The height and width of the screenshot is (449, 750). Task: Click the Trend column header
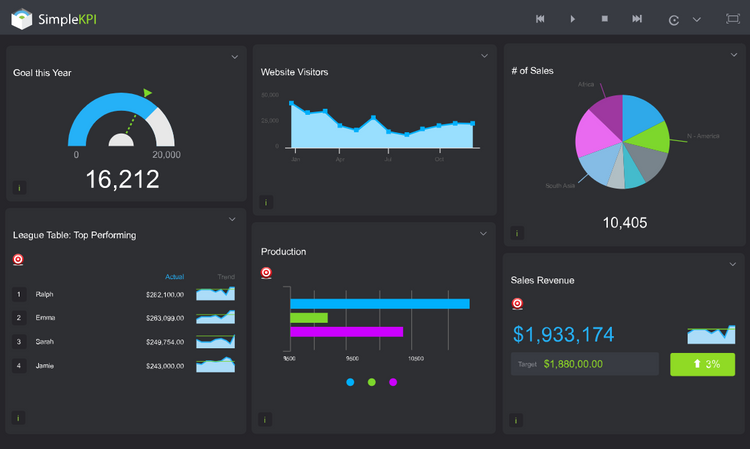tap(226, 277)
